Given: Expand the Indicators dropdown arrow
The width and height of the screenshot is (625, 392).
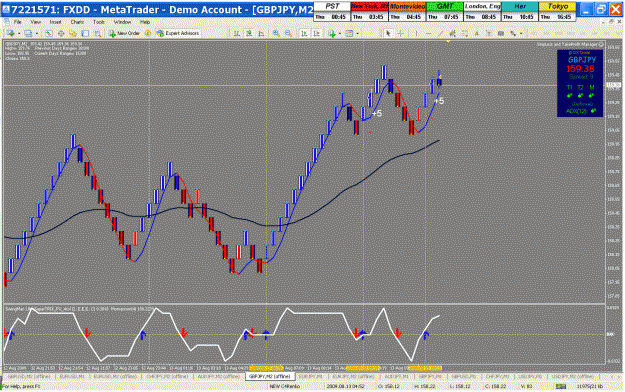Looking at the screenshot, I should [x=340, y=34].
